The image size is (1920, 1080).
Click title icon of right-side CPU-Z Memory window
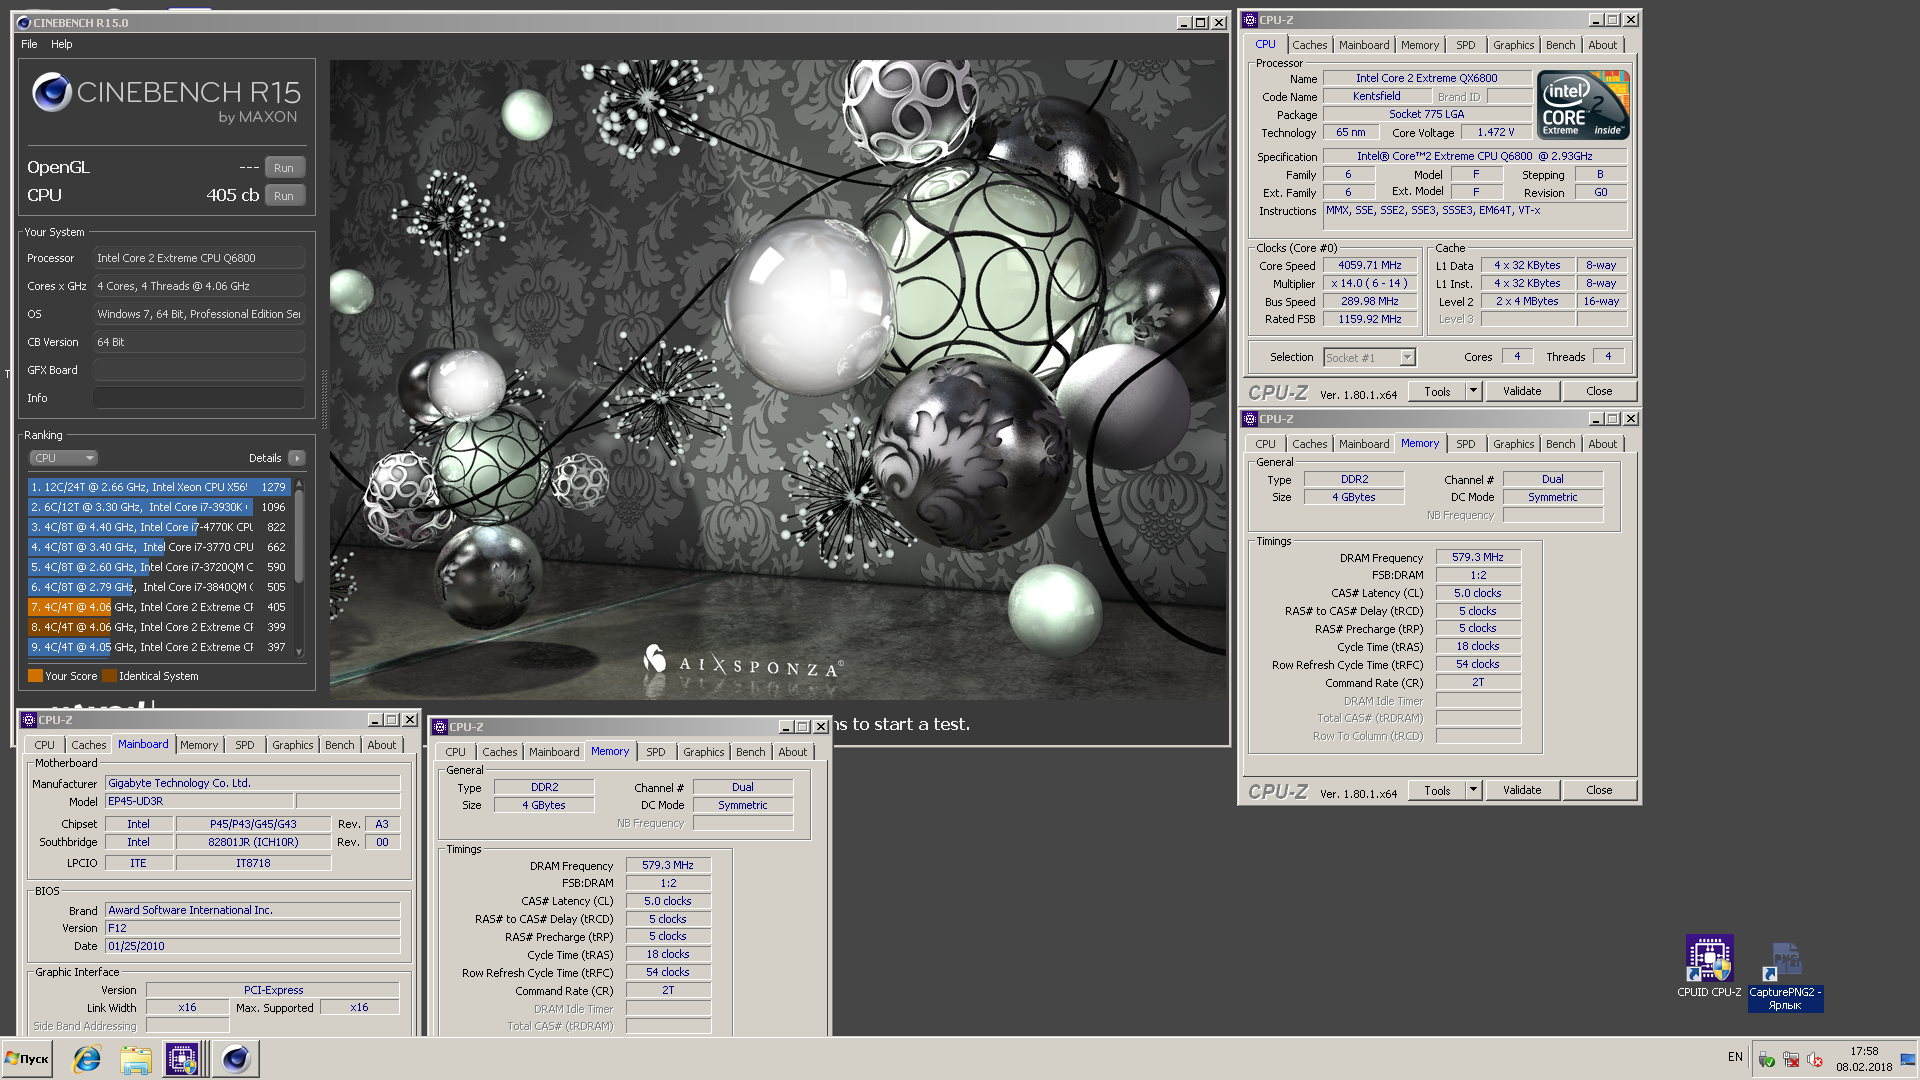click(x=1250, y=419)
